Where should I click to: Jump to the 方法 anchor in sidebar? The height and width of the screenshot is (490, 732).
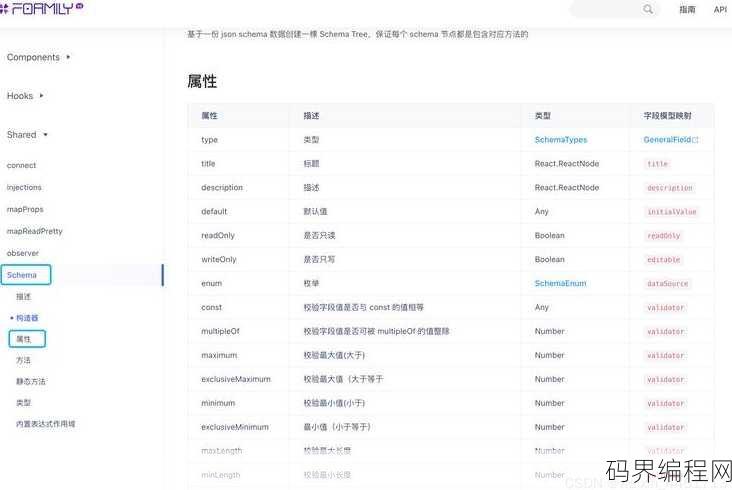(x=23, y=360)
